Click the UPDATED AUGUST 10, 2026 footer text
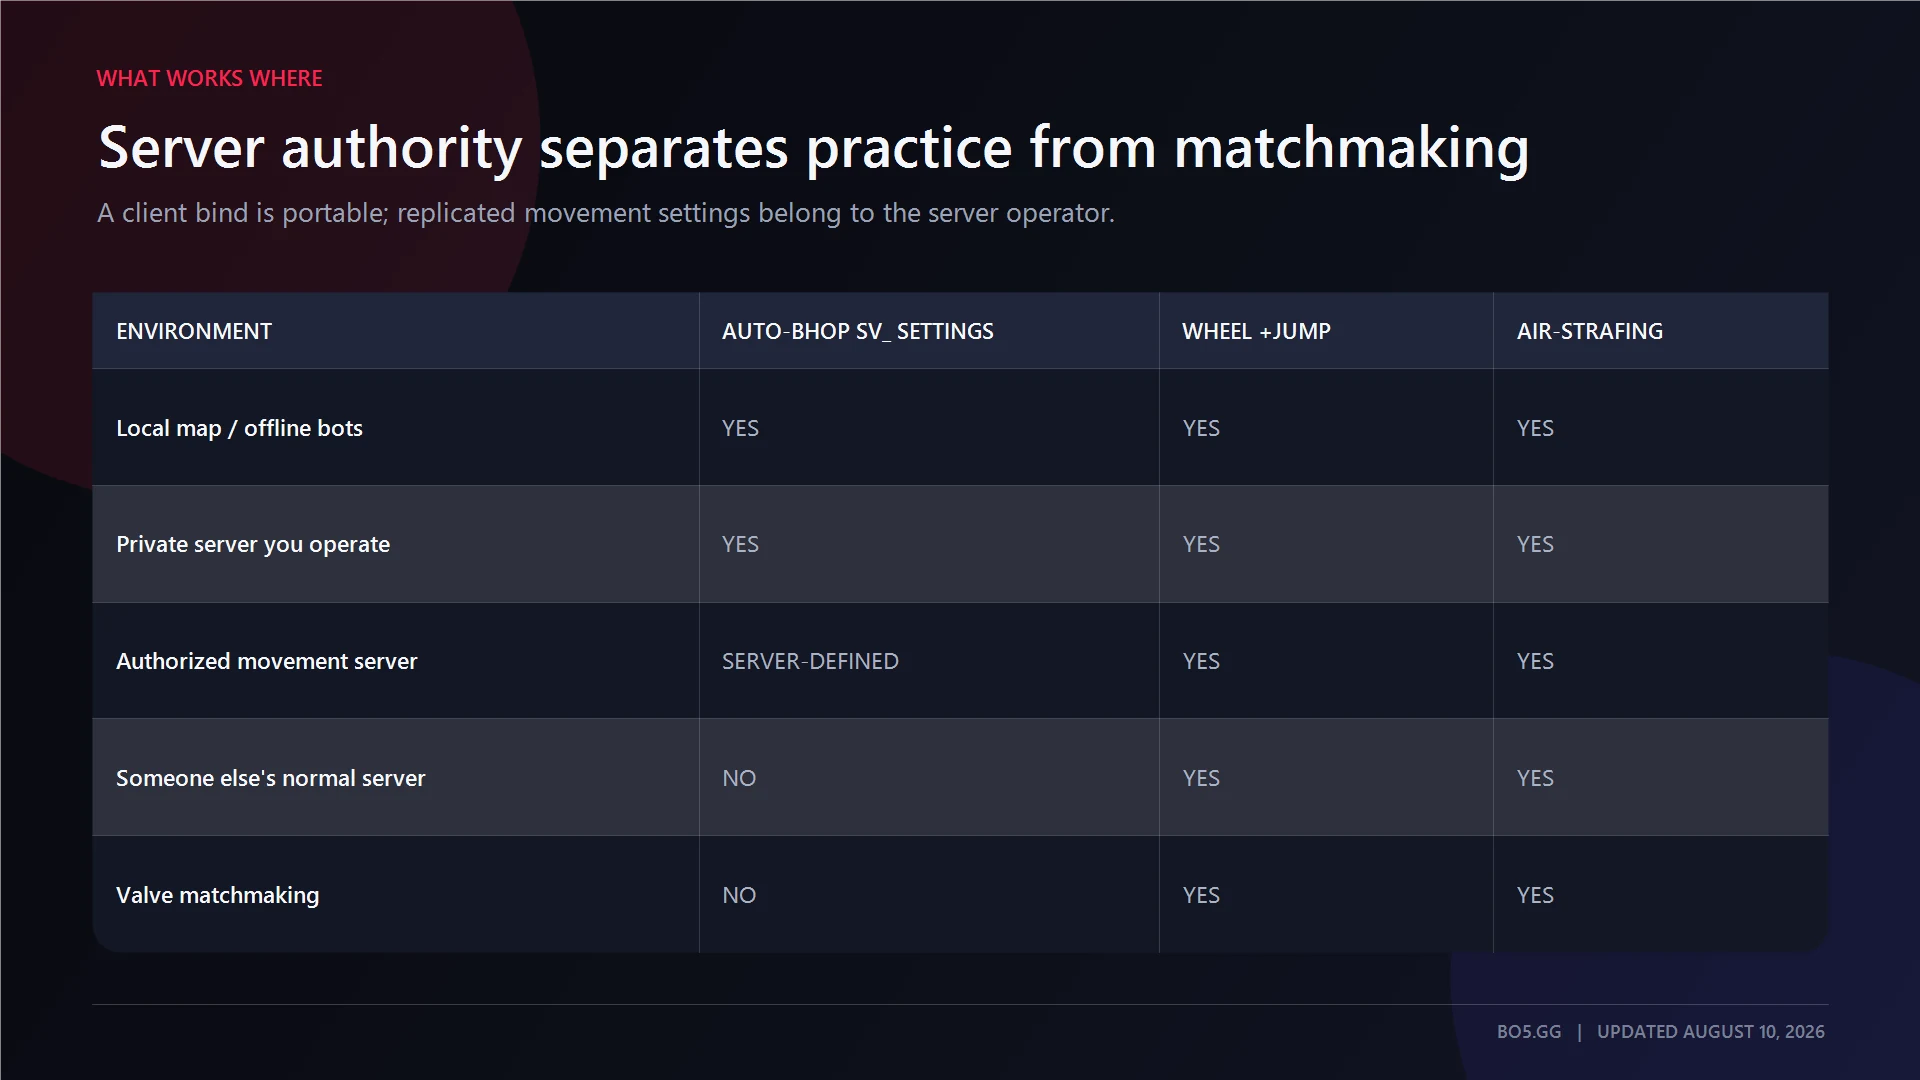The image size is (1920, 1080). [x=1710, y=1031]
